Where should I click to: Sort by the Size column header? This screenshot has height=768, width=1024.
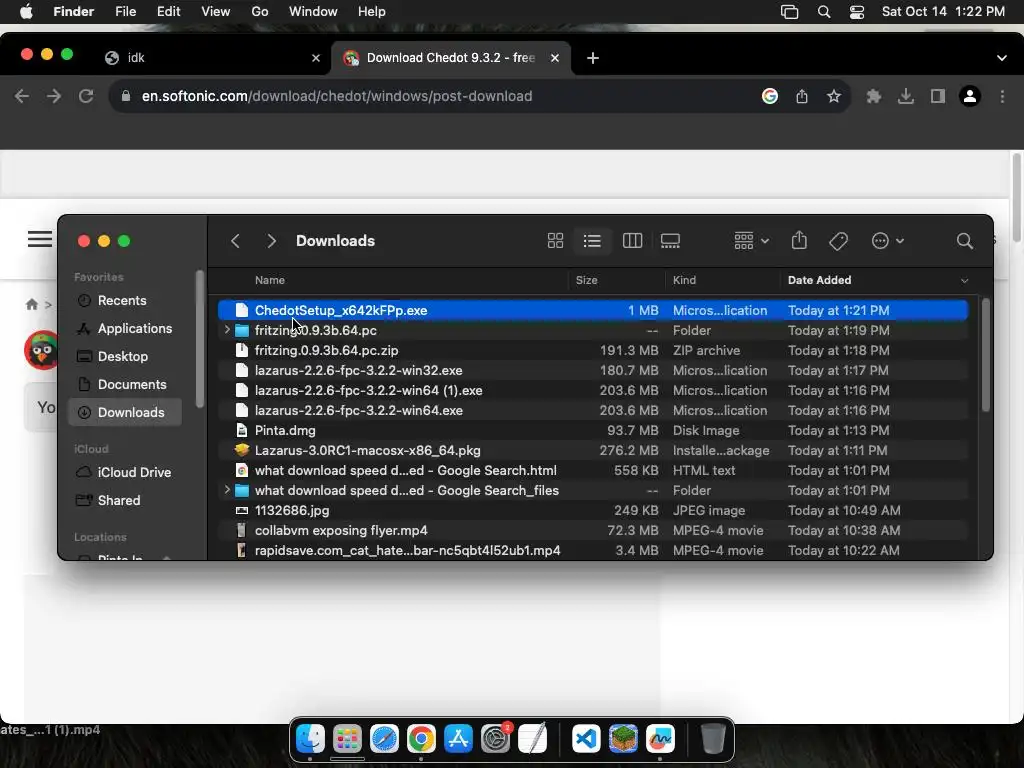(x=586, y=280)
